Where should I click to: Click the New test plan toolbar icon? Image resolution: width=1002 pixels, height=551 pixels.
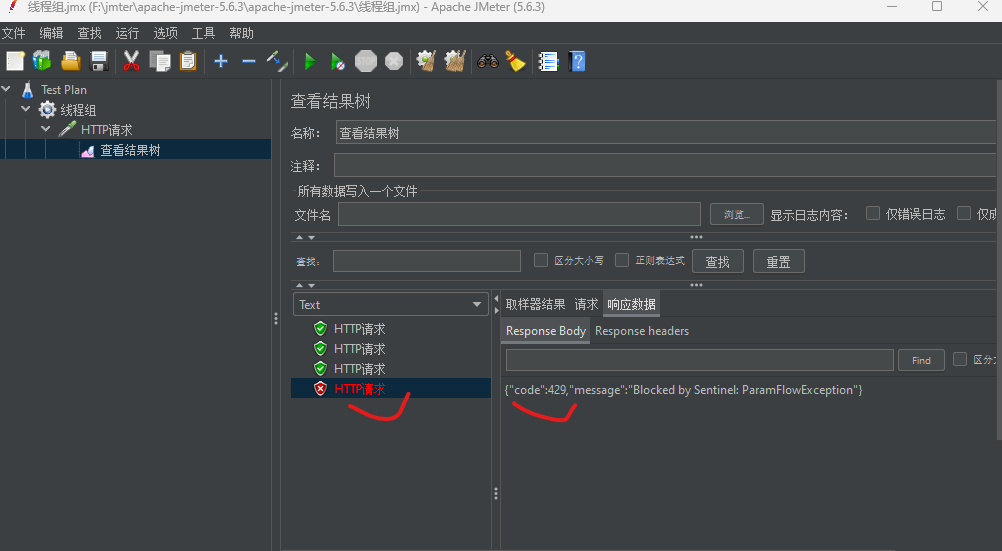15,61
